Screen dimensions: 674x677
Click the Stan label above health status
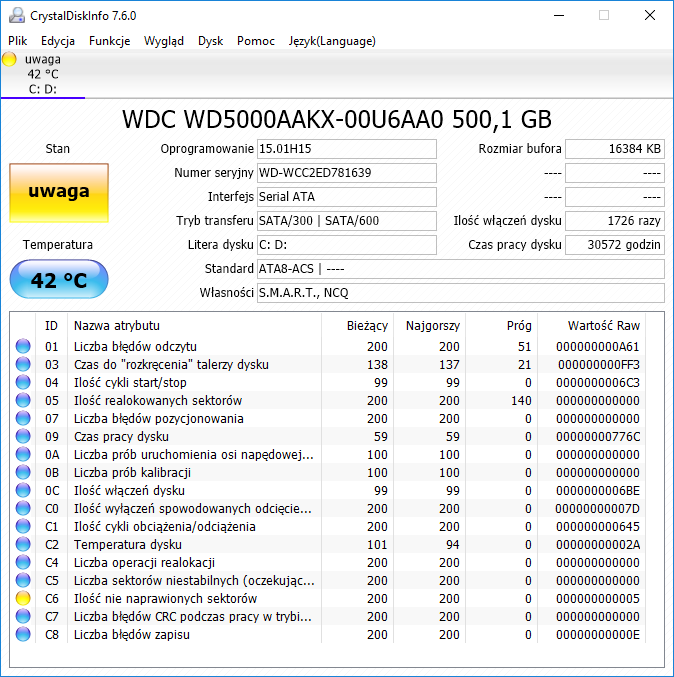pos(57,149)
